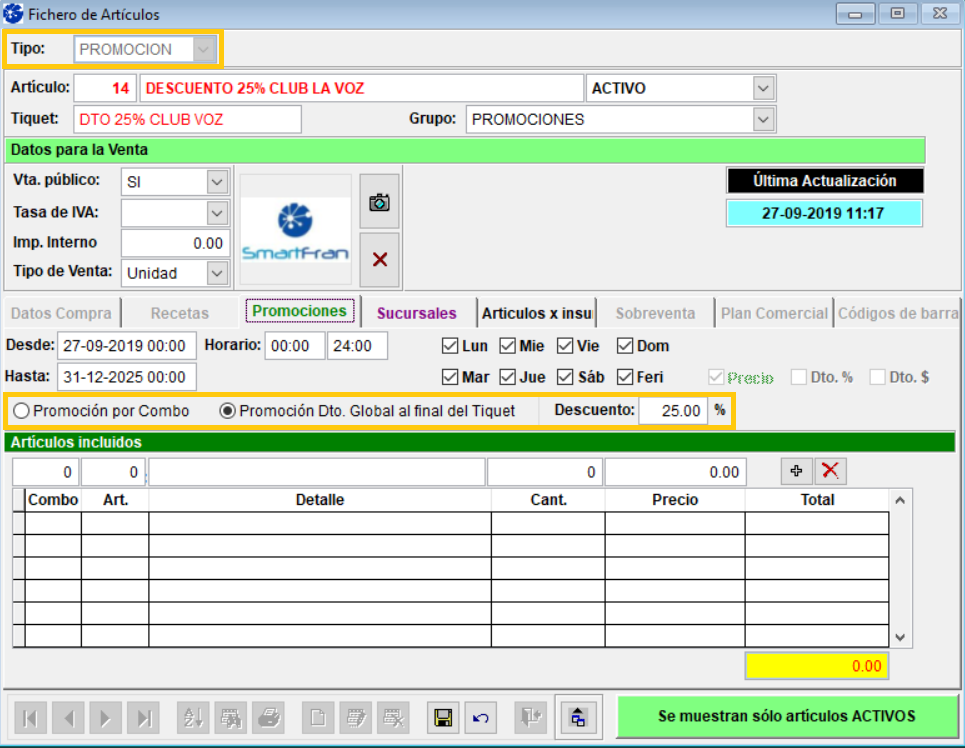The height and width of the screenshot is (748, 965).
Task: Click the yellow total amount box
Action: (x=816, y=666)
